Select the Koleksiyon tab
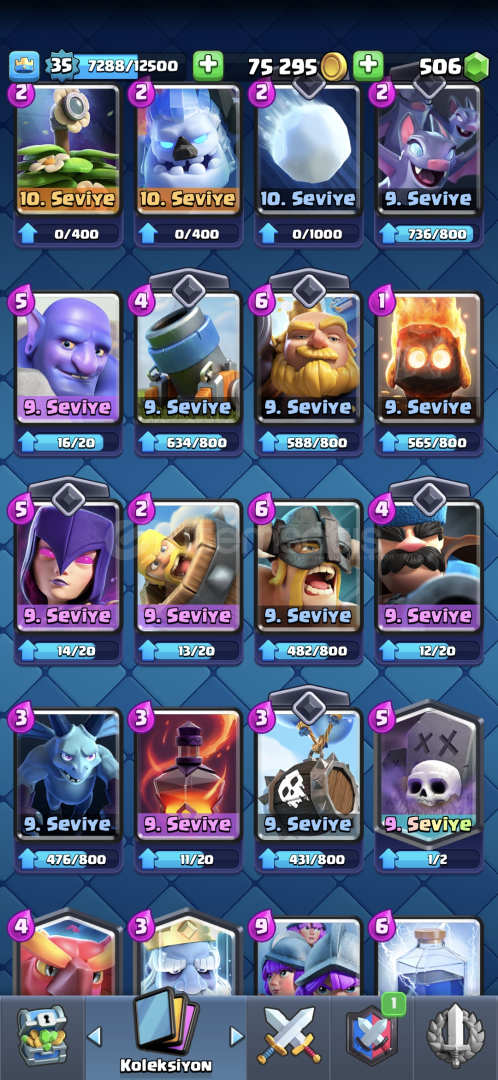Screen dimensions: 498x1080 [x=165, y=1035]
